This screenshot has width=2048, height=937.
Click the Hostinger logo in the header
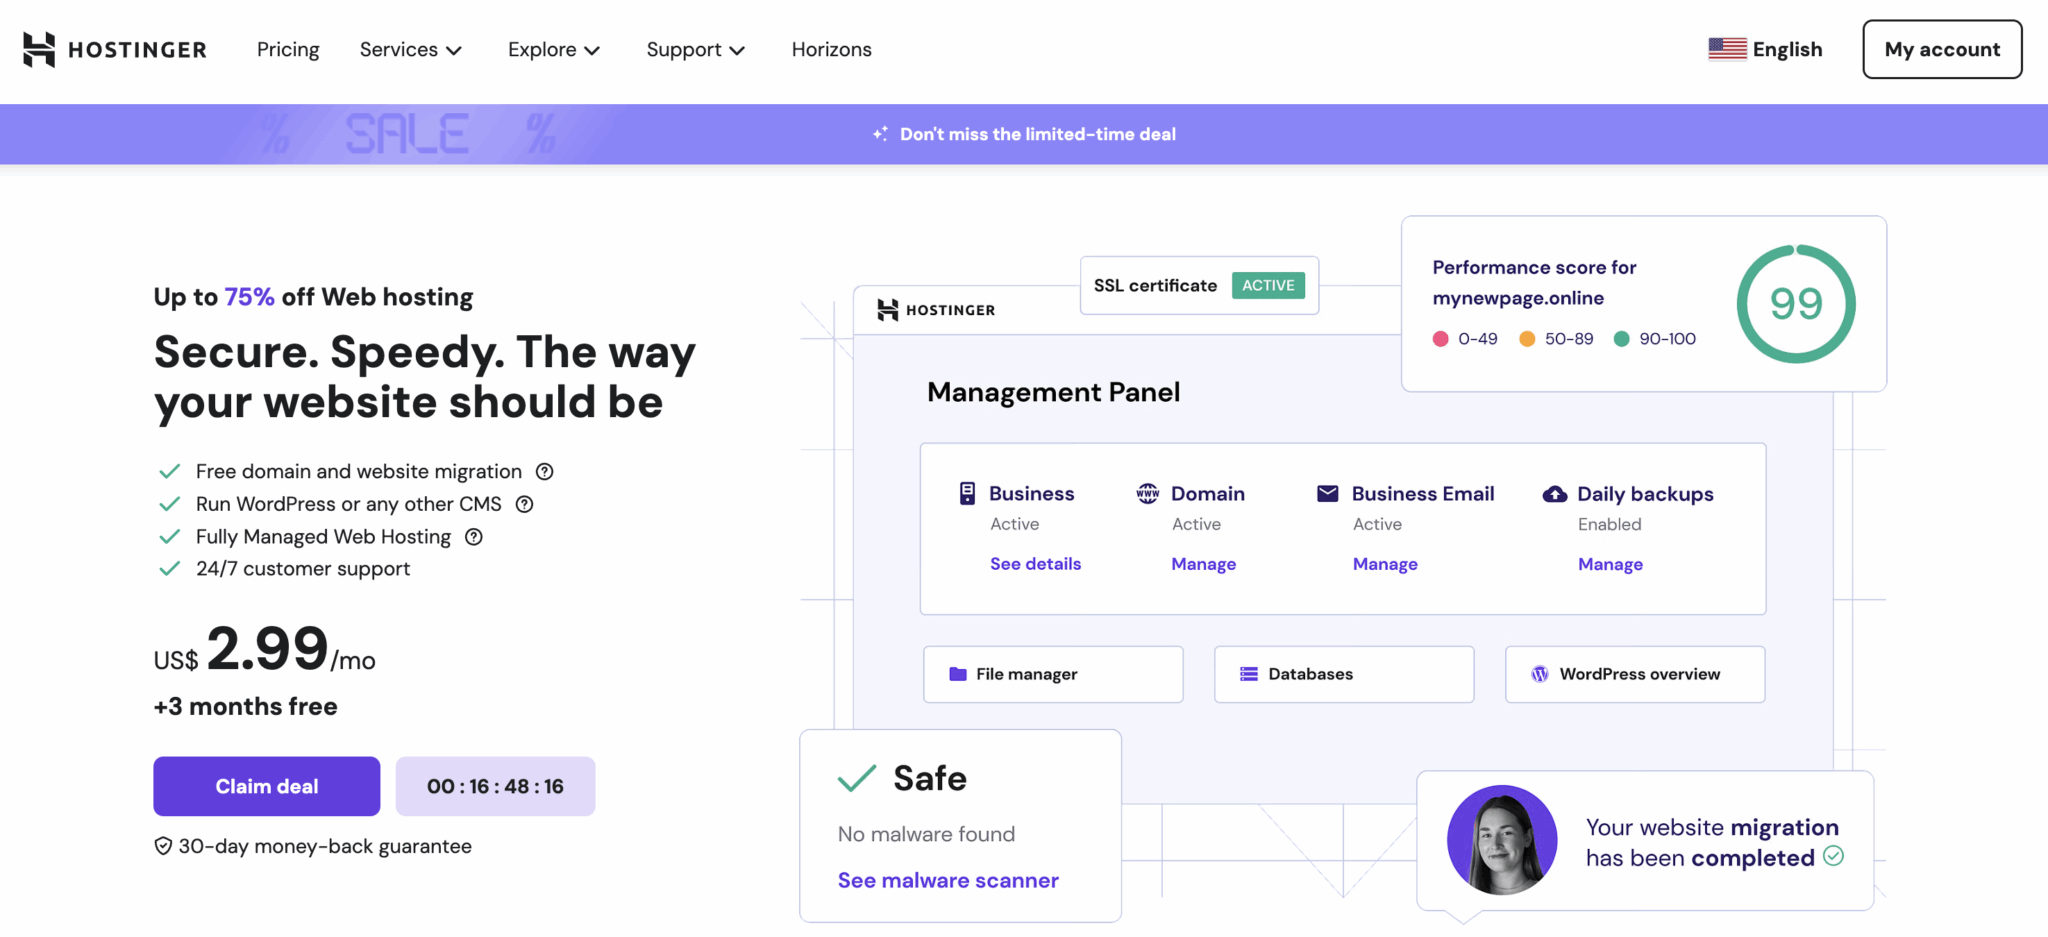(113, 49)
